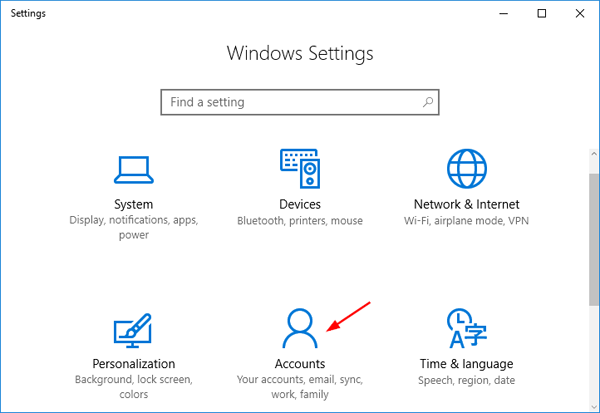The height and width of the screenshot is (413, 600).
Task: Open the System laptop icon
Action: coord(134,170)
